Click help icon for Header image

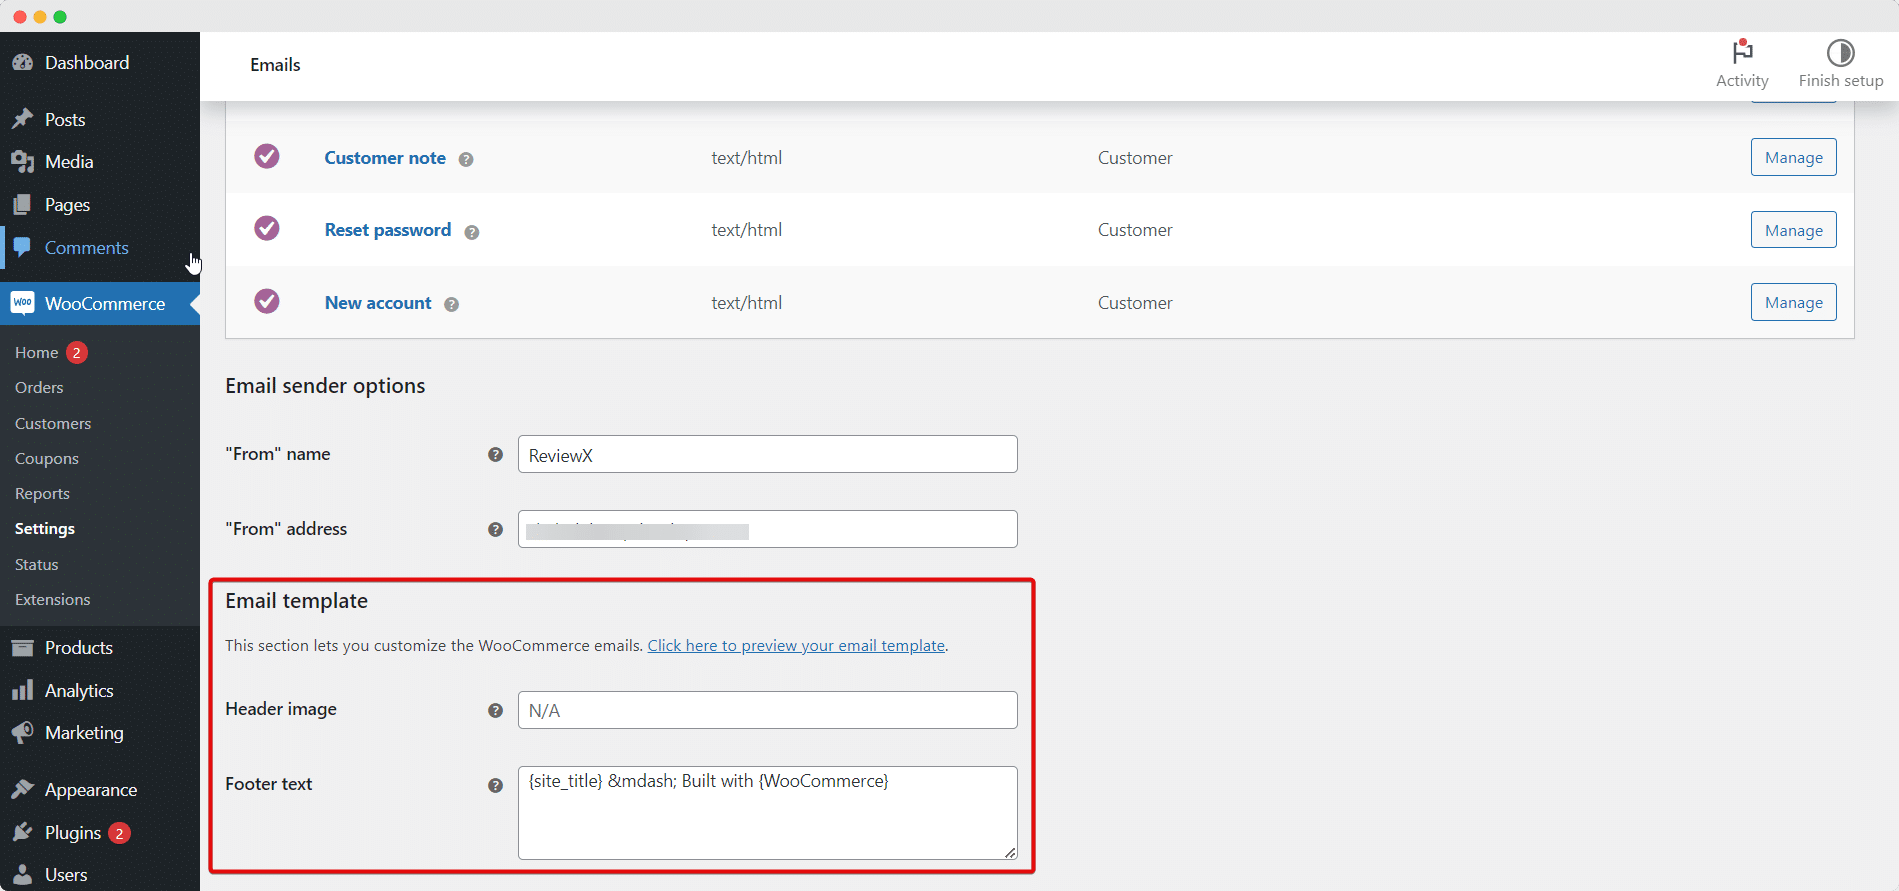coord(495,710)
